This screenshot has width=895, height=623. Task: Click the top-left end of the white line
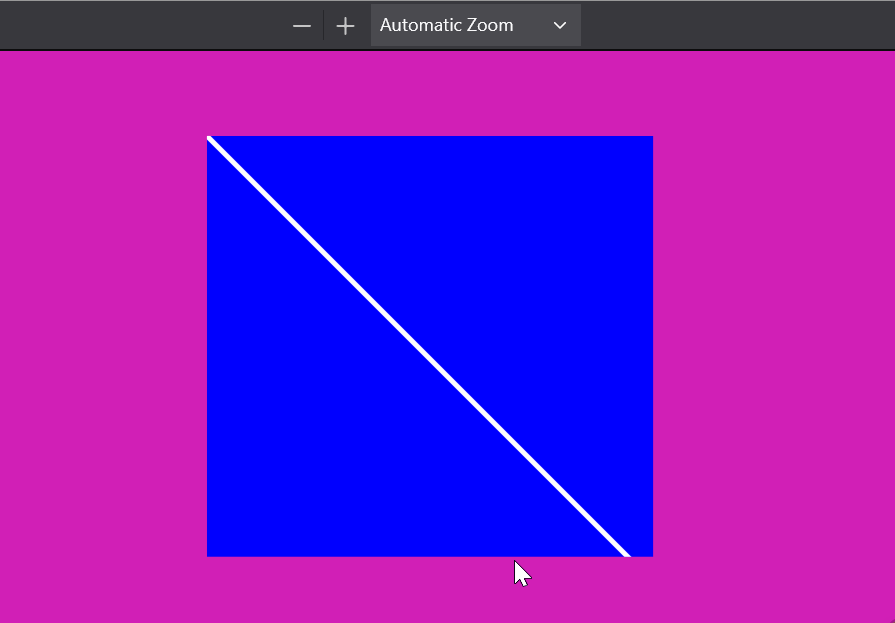pyautogui.click(x=209, y=139)
